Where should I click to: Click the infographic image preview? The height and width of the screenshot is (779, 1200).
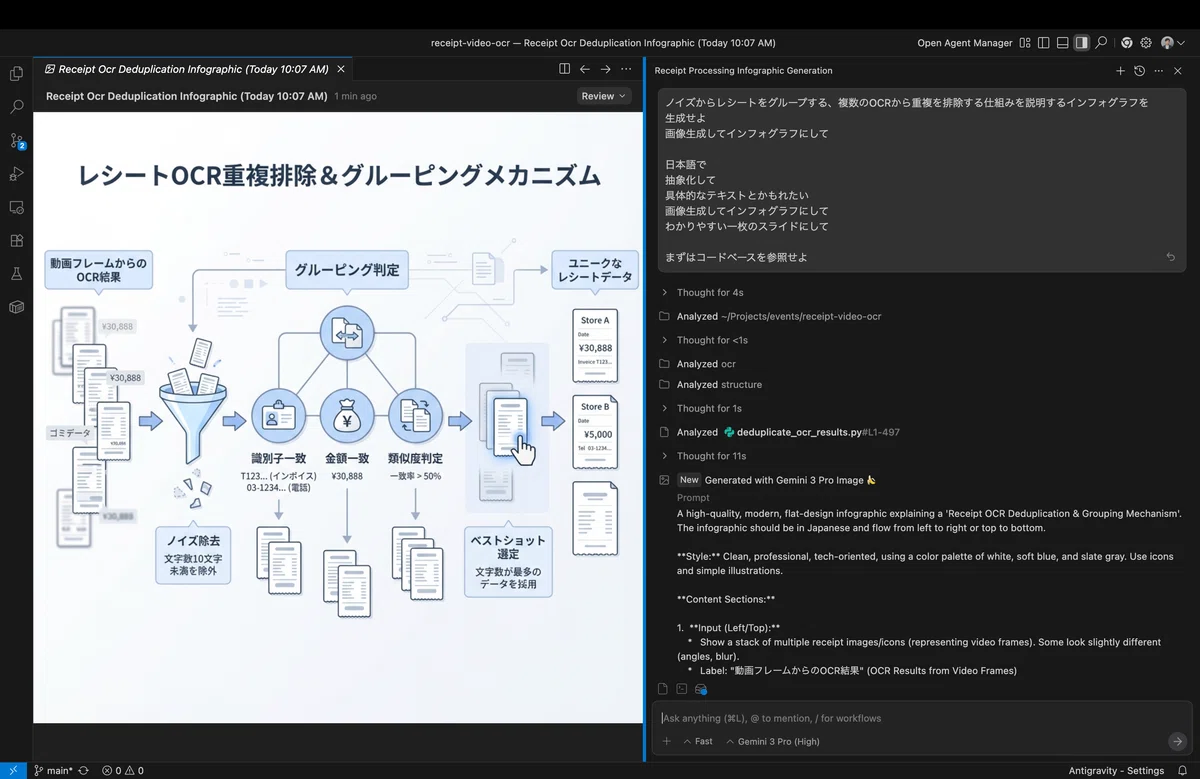click(338, 417)
